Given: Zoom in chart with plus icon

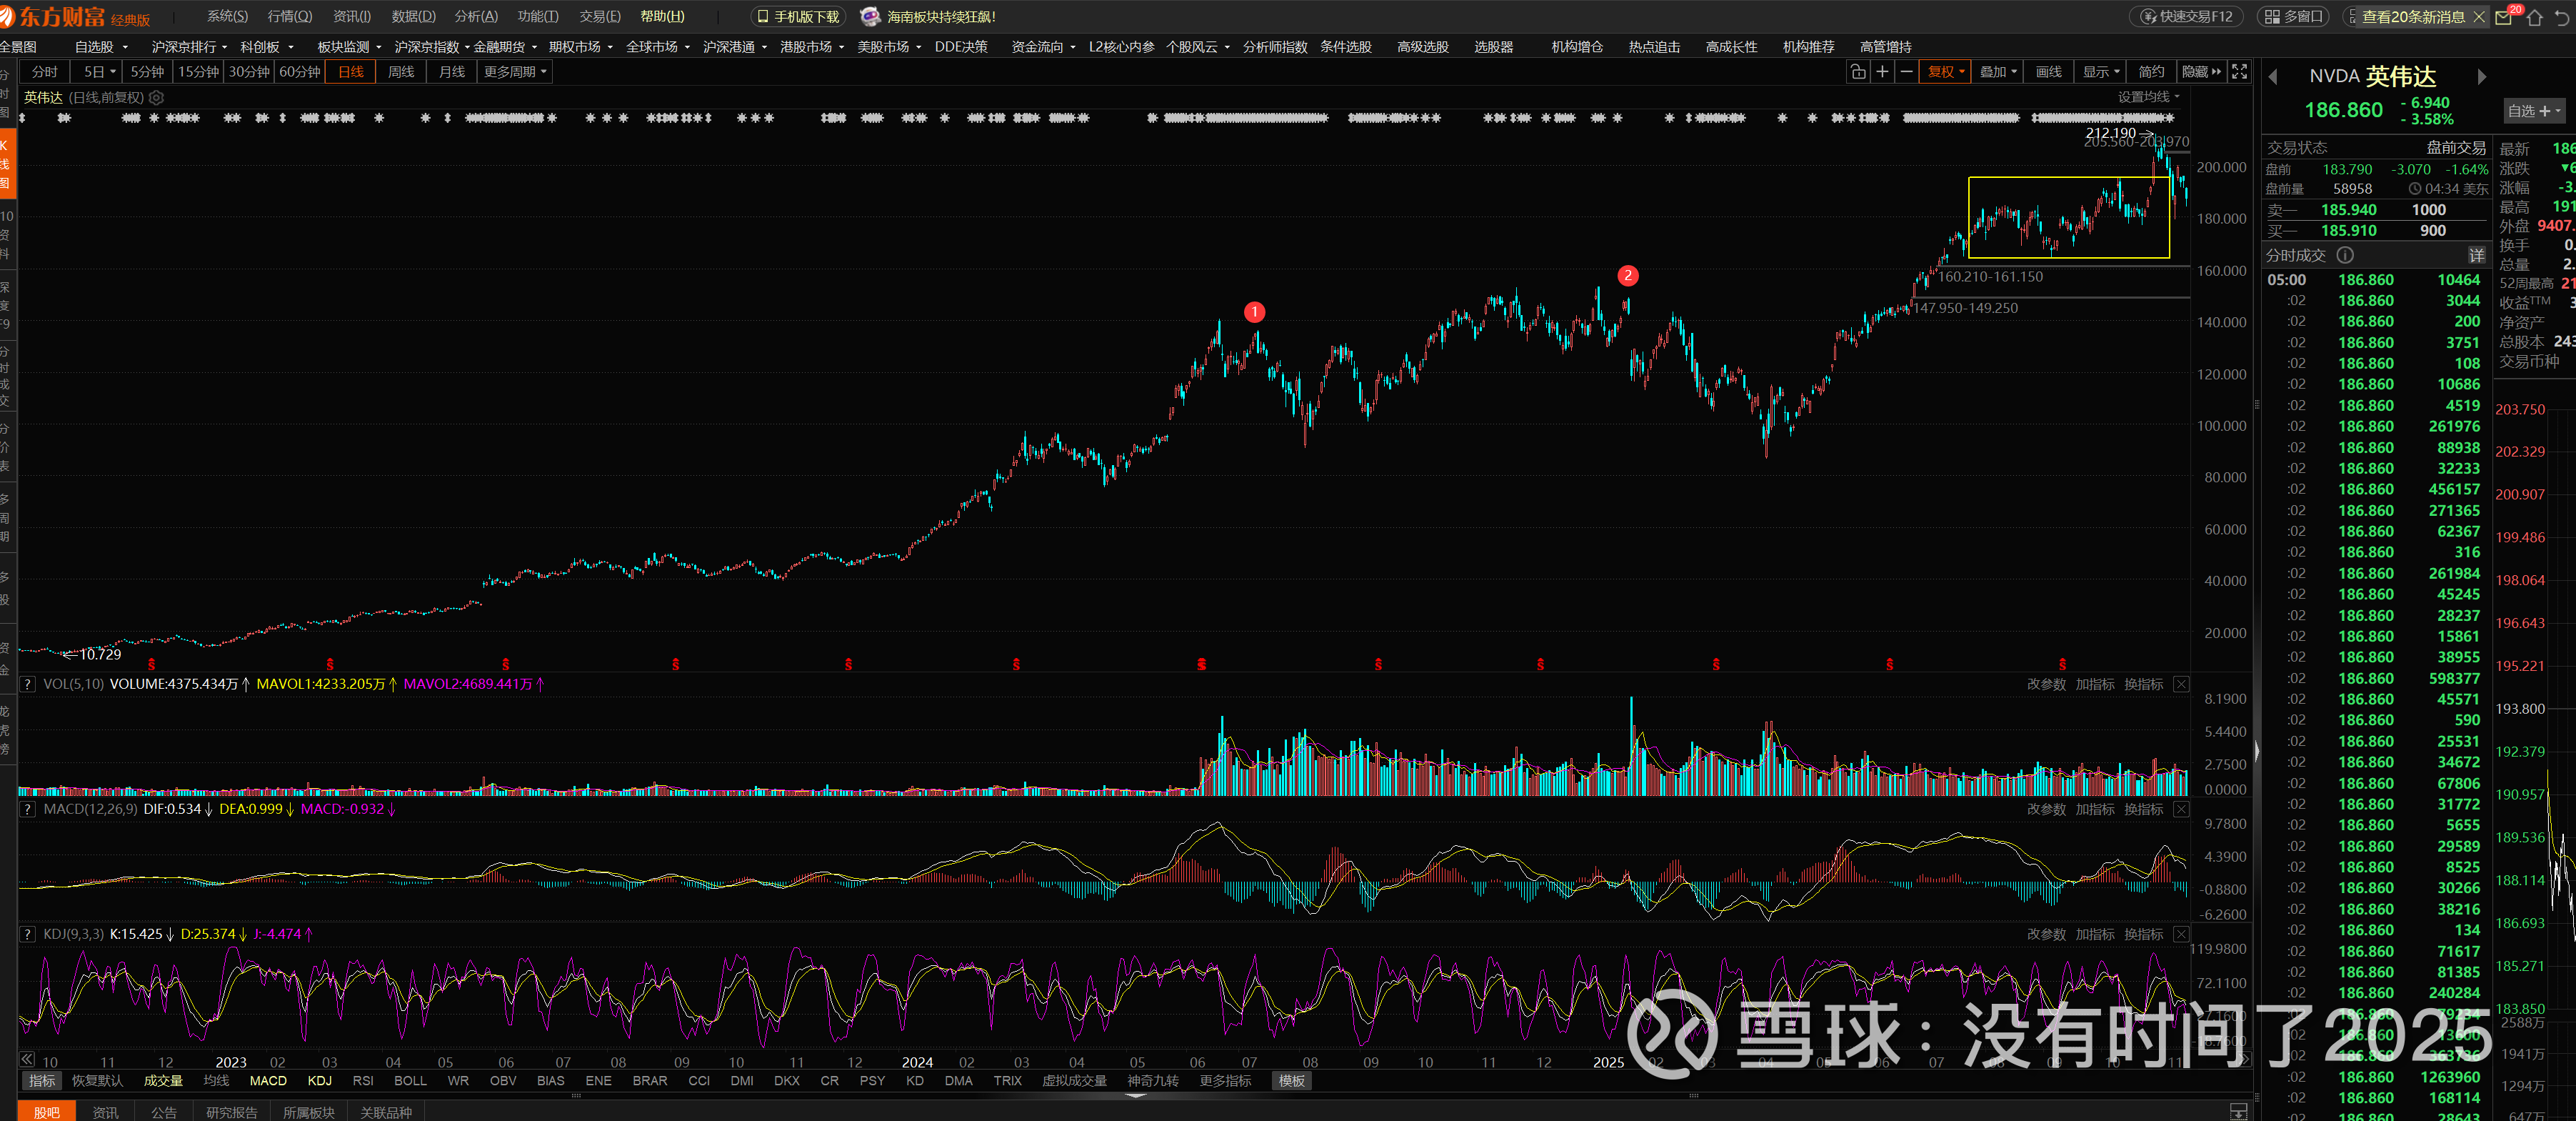Looking at the screenshot, I should (1882, 72).
